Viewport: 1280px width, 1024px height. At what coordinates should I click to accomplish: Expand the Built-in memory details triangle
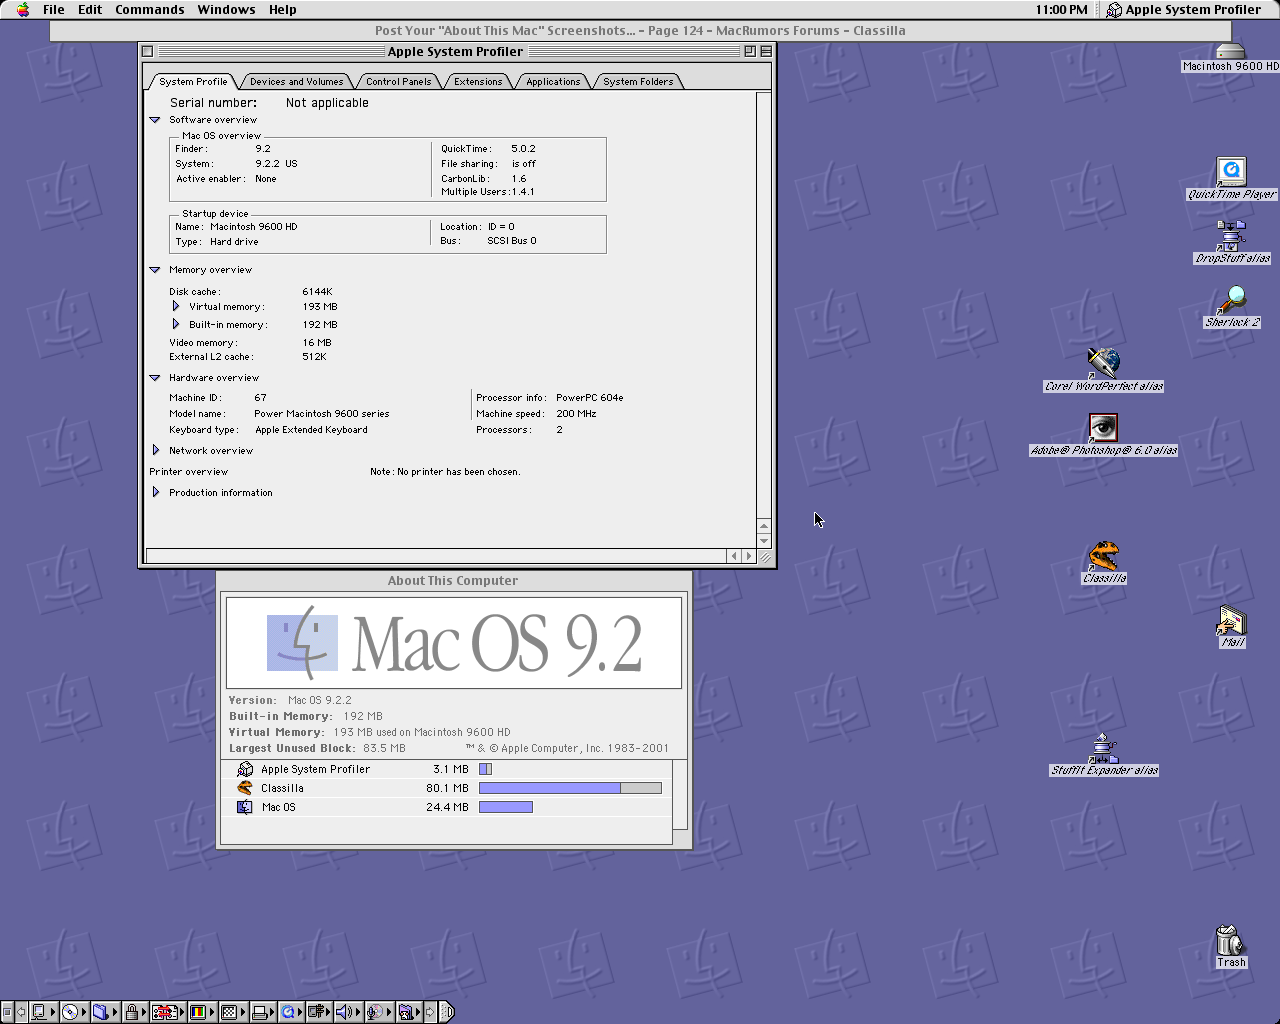176,324
